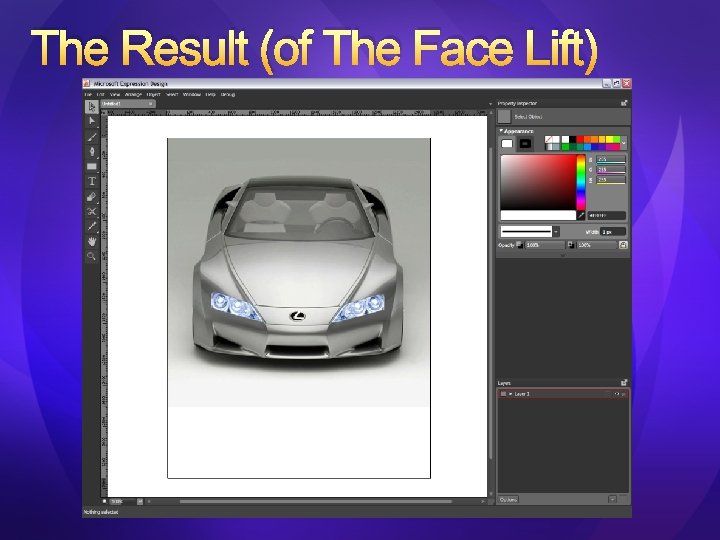Open the Help menu

211,95
